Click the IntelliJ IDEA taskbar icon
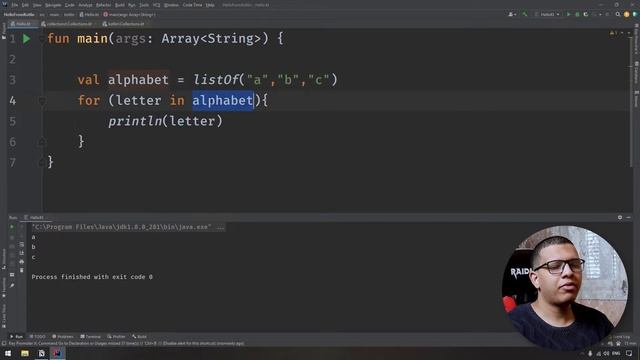The height and width of the screenshot is (360, 640). (x=57, y=353)
